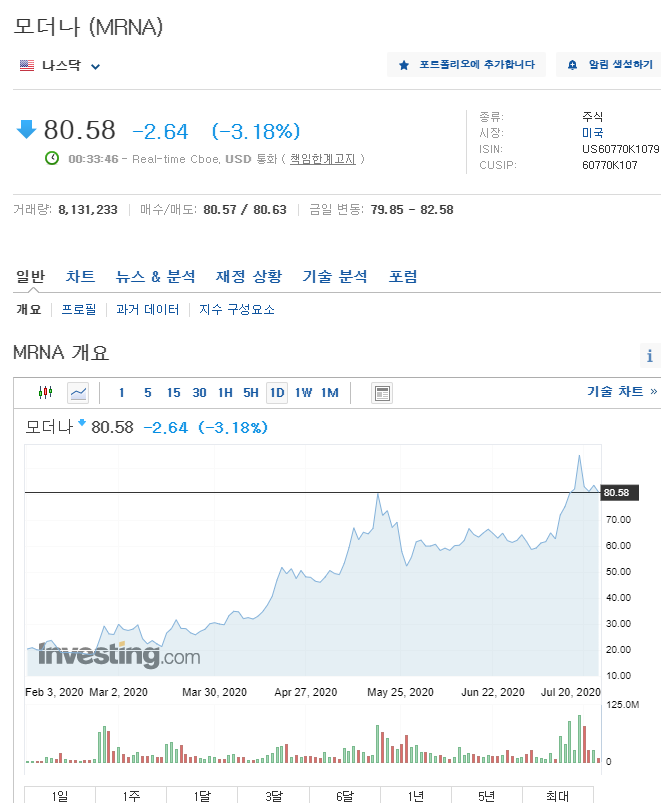Screen dimensions: 661x803
Task: Click the info icon beside MRNA 개요
Action: click(650, 355)
